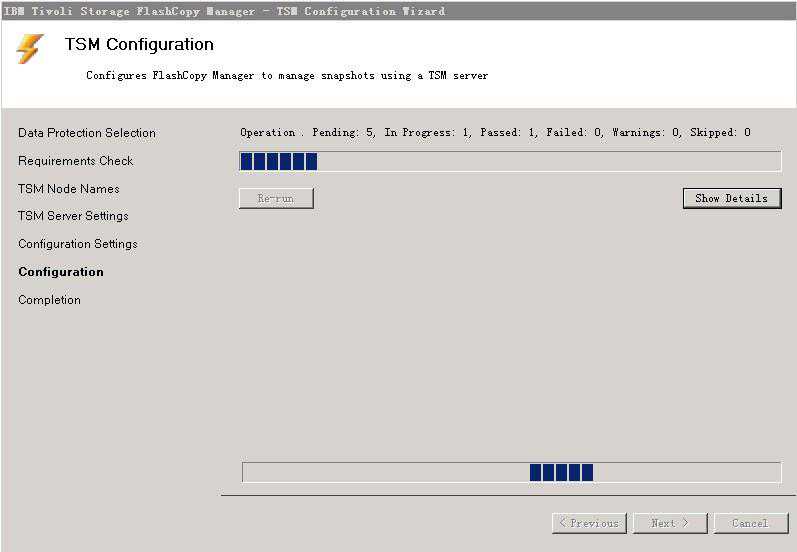Image resolution: width=797 pixels, height=552 pixels.
Task: Click the Re-run button
Action: tap(276, 198)
